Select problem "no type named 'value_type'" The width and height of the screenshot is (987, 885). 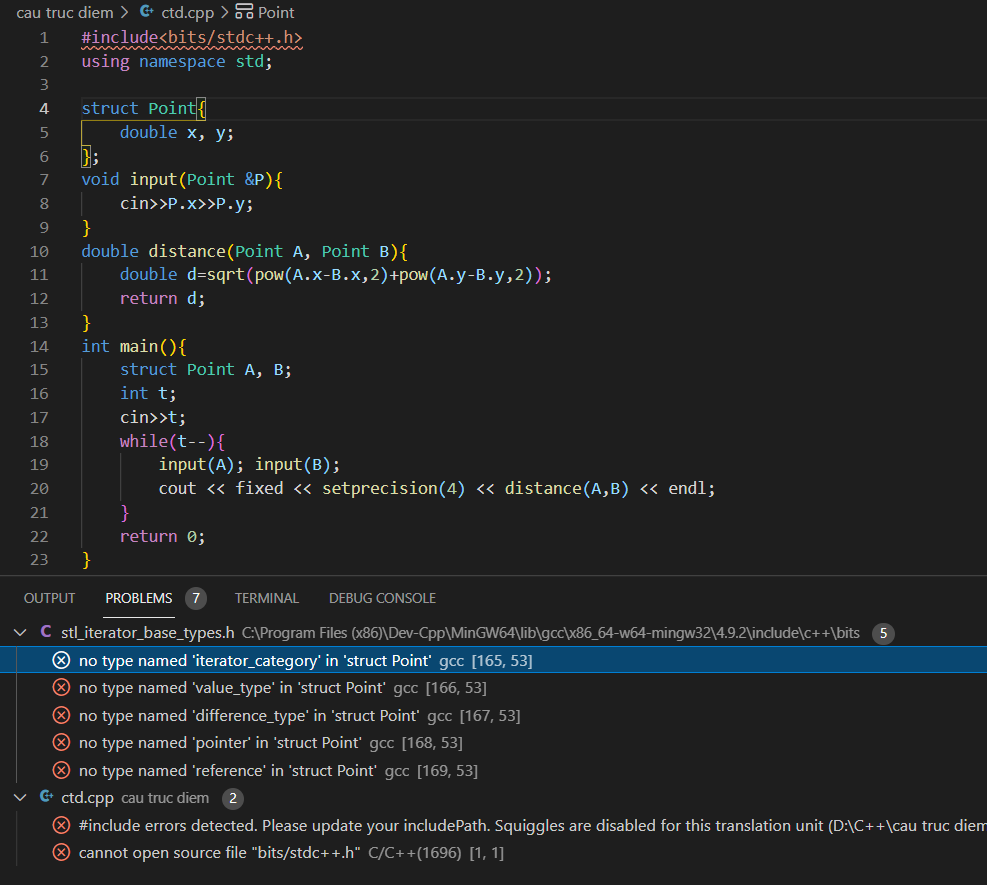click(494, 687)
